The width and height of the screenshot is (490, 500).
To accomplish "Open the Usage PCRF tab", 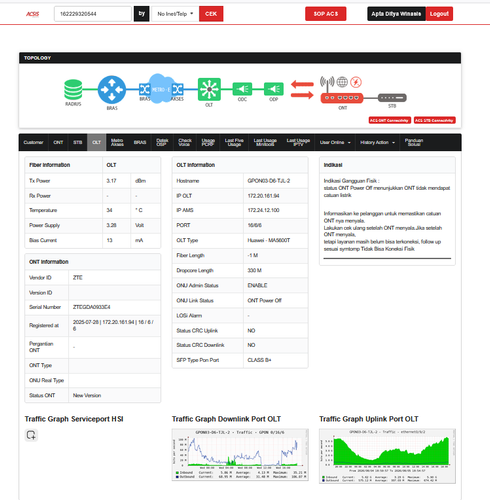I will pos(208,142).
